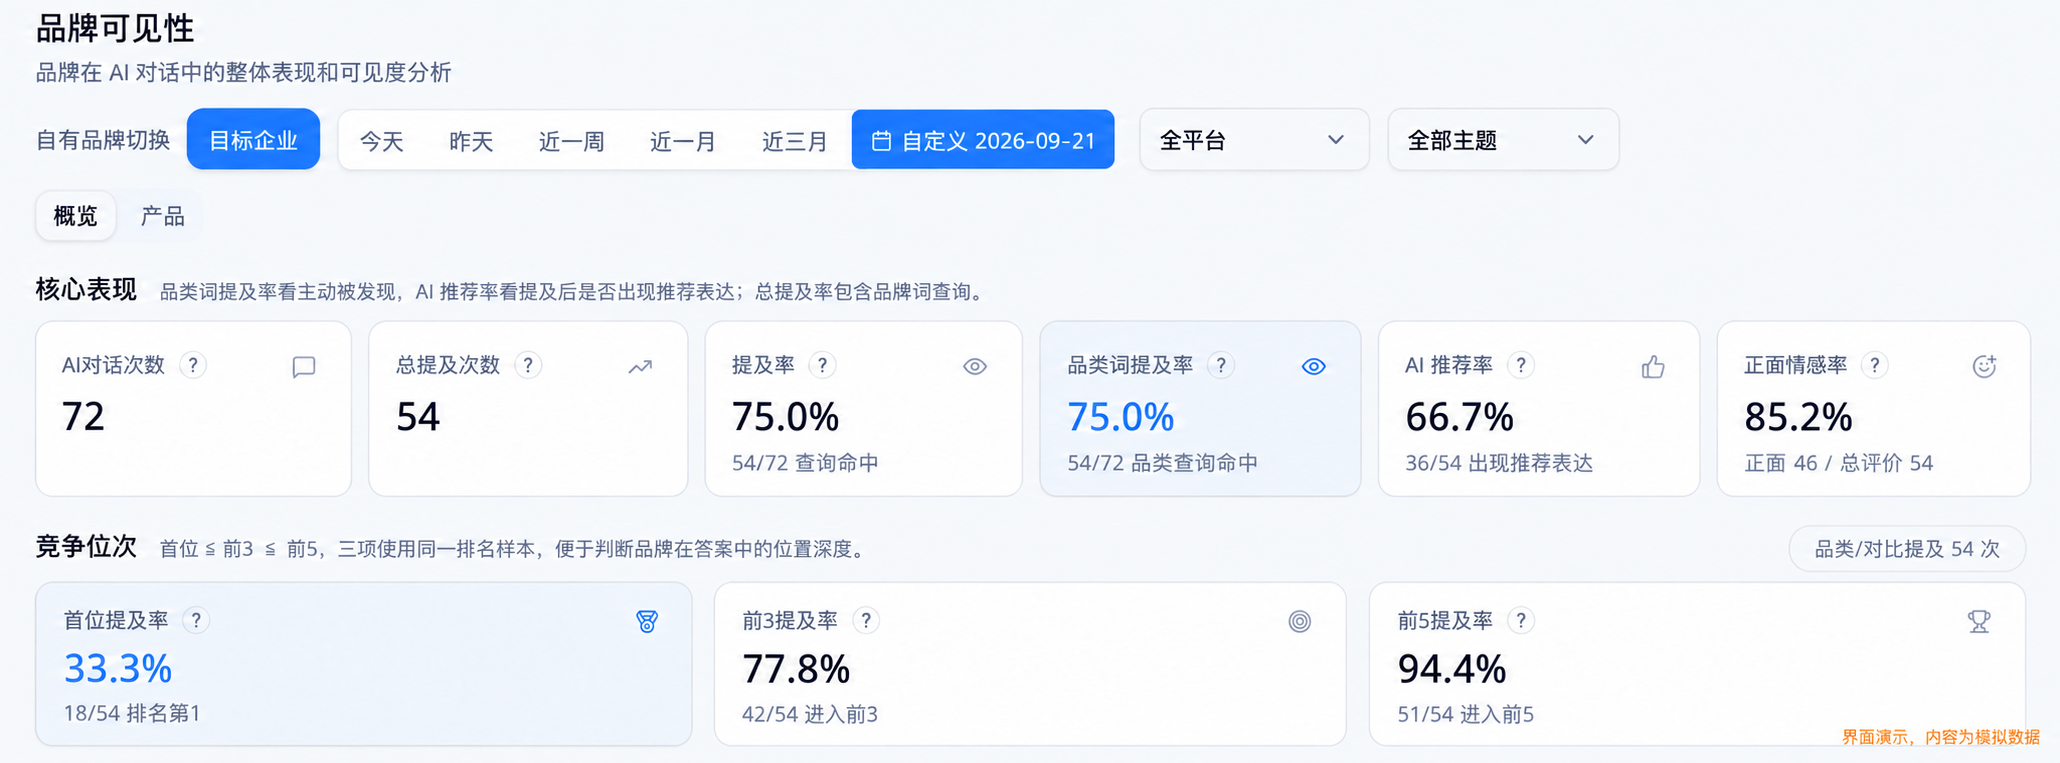Click 36/54 出现推荐表达 text
This screenshot has width=2060, height=763.
pyautogui.click(x=1499, y=463)
